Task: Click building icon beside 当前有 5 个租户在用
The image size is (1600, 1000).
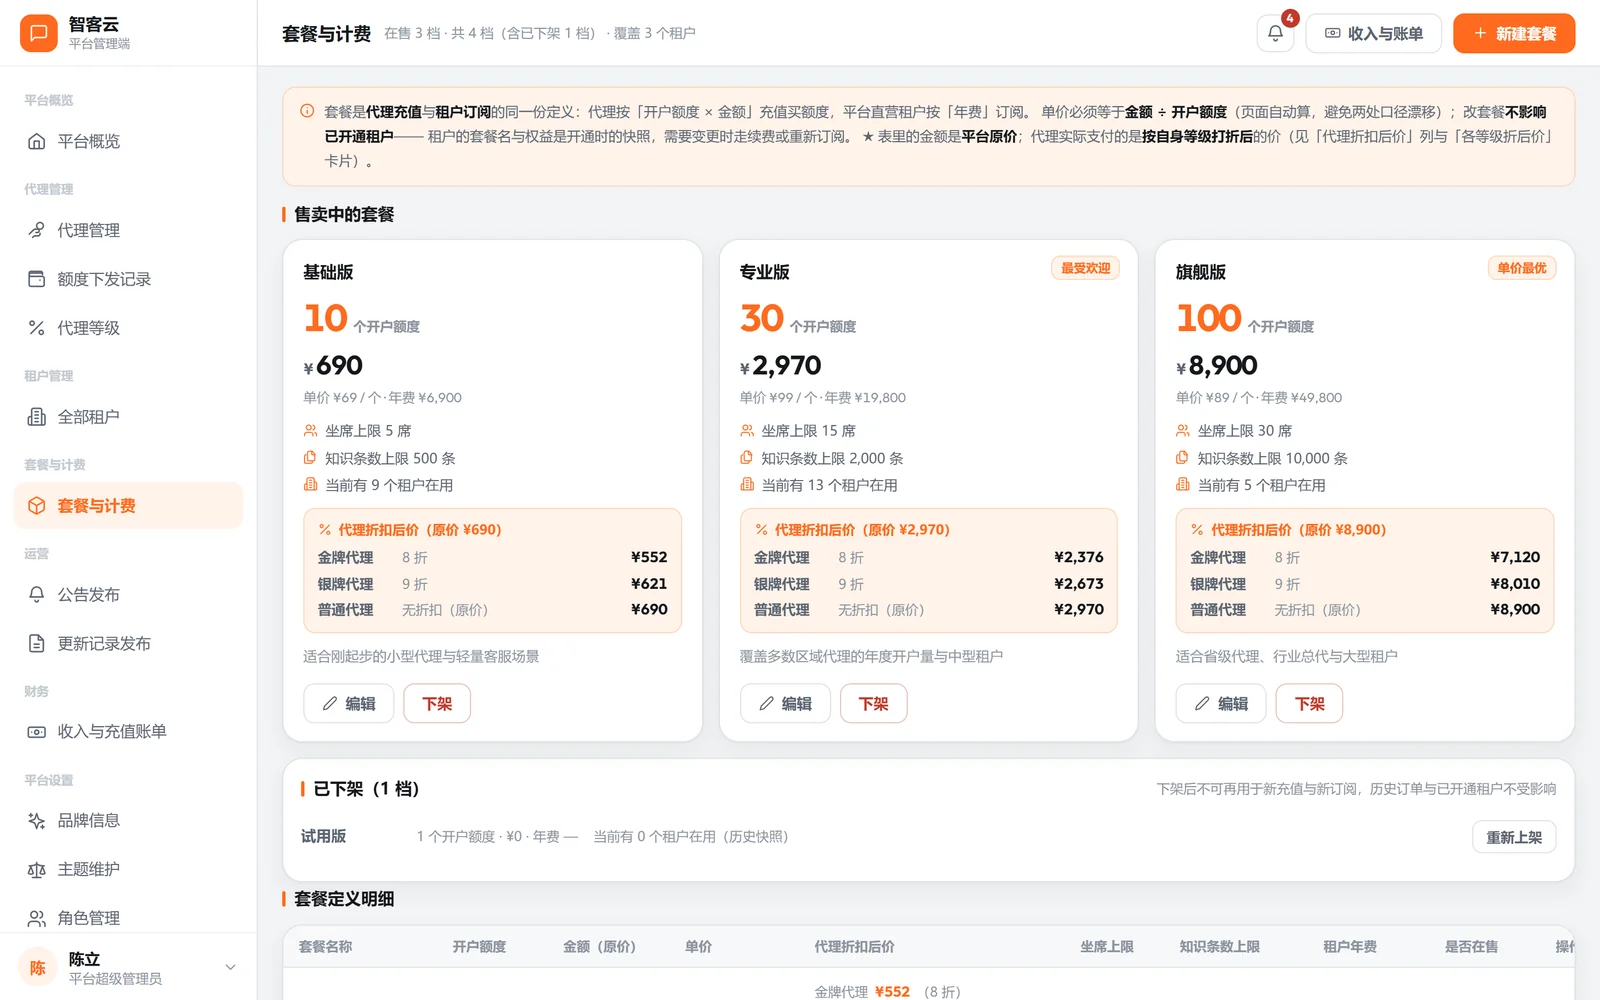Action: click(1182, 485)
